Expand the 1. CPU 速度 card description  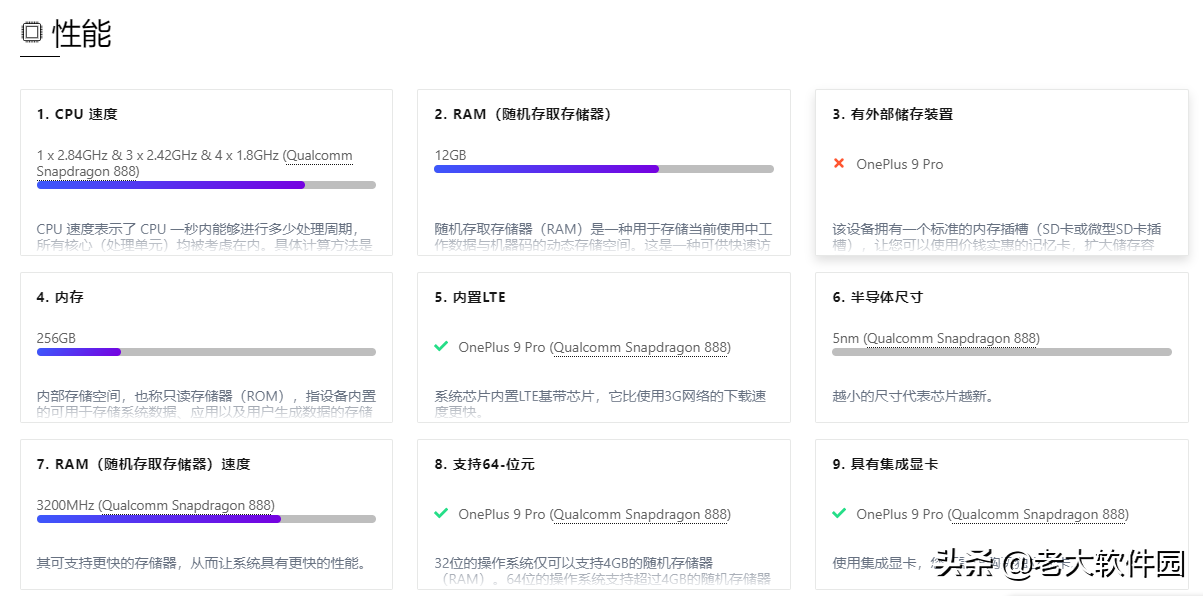pyautogui.click(x=204, y=237)
